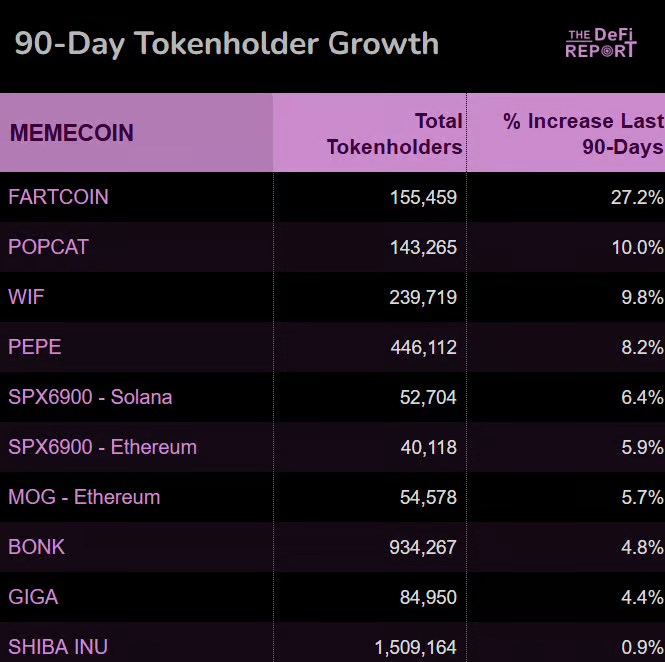Select the PEPE row label
Screen dimensions: 665x662
[x=35, y=347]
